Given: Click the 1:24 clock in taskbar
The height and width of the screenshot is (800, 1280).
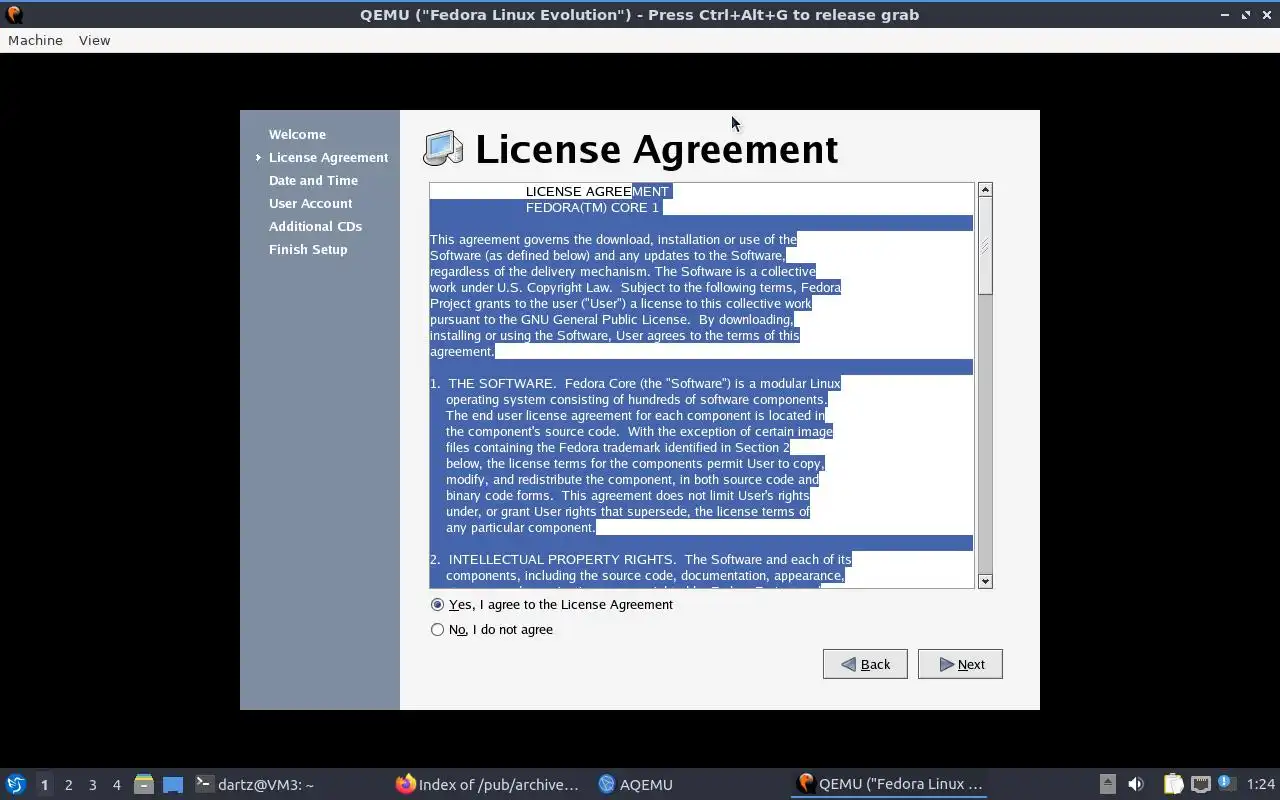Looking at the screenshot, I should [1261, 785].
